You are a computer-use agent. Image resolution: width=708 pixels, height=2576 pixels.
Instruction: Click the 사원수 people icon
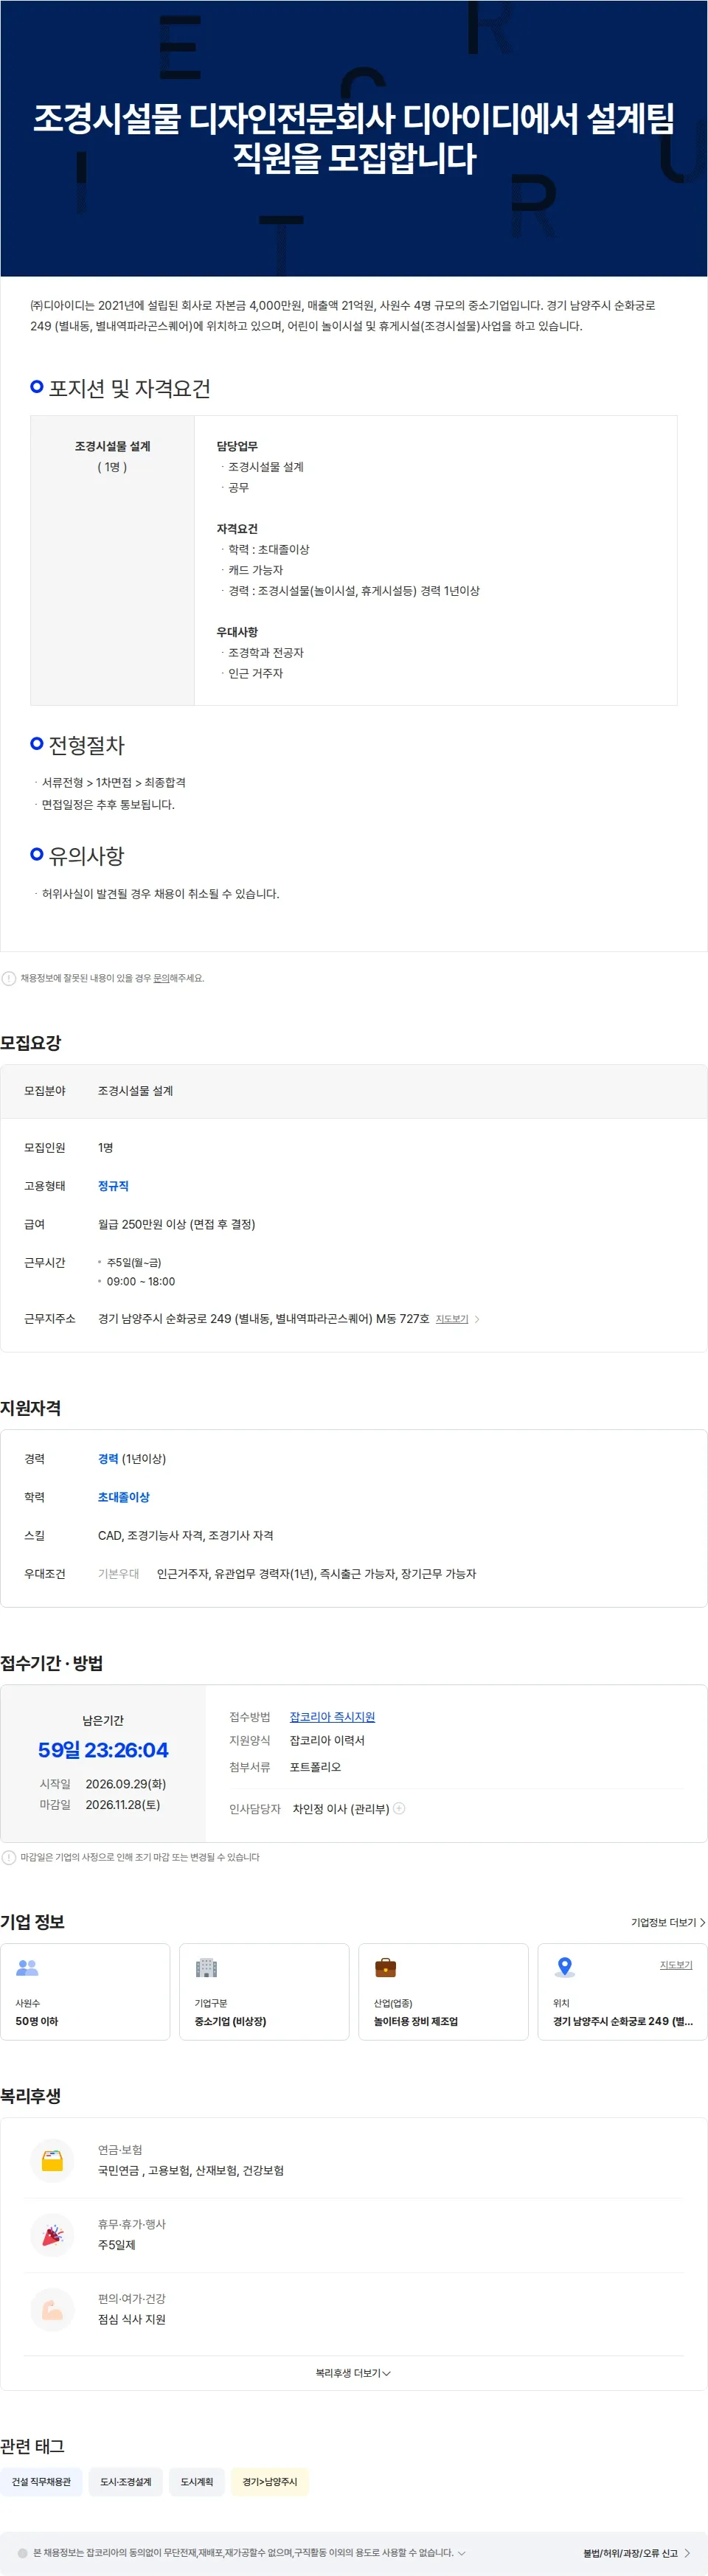(27, 1967)
